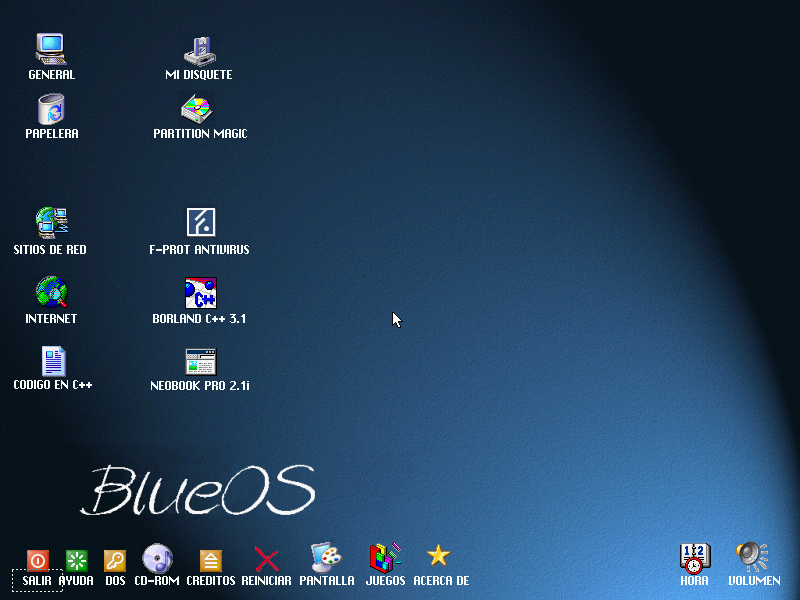Screen dimensions: 800x600
Task: Click the ACERCA DE star icon
Action: (x=438, y=555)
